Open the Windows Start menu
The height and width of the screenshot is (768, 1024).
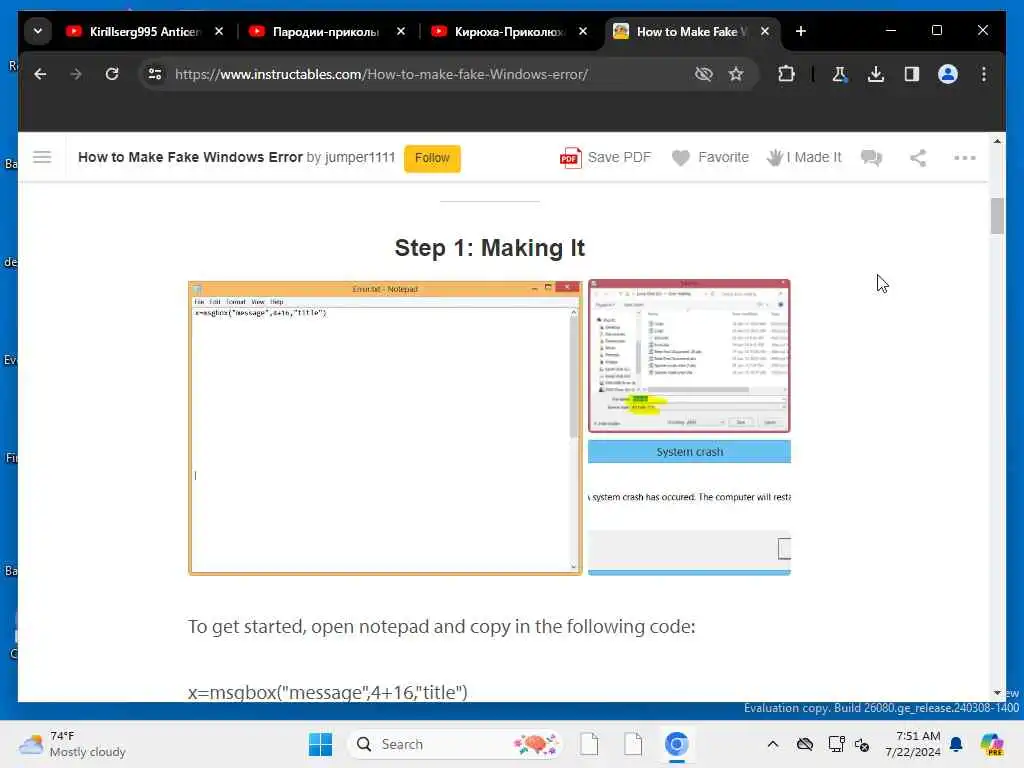321,744
